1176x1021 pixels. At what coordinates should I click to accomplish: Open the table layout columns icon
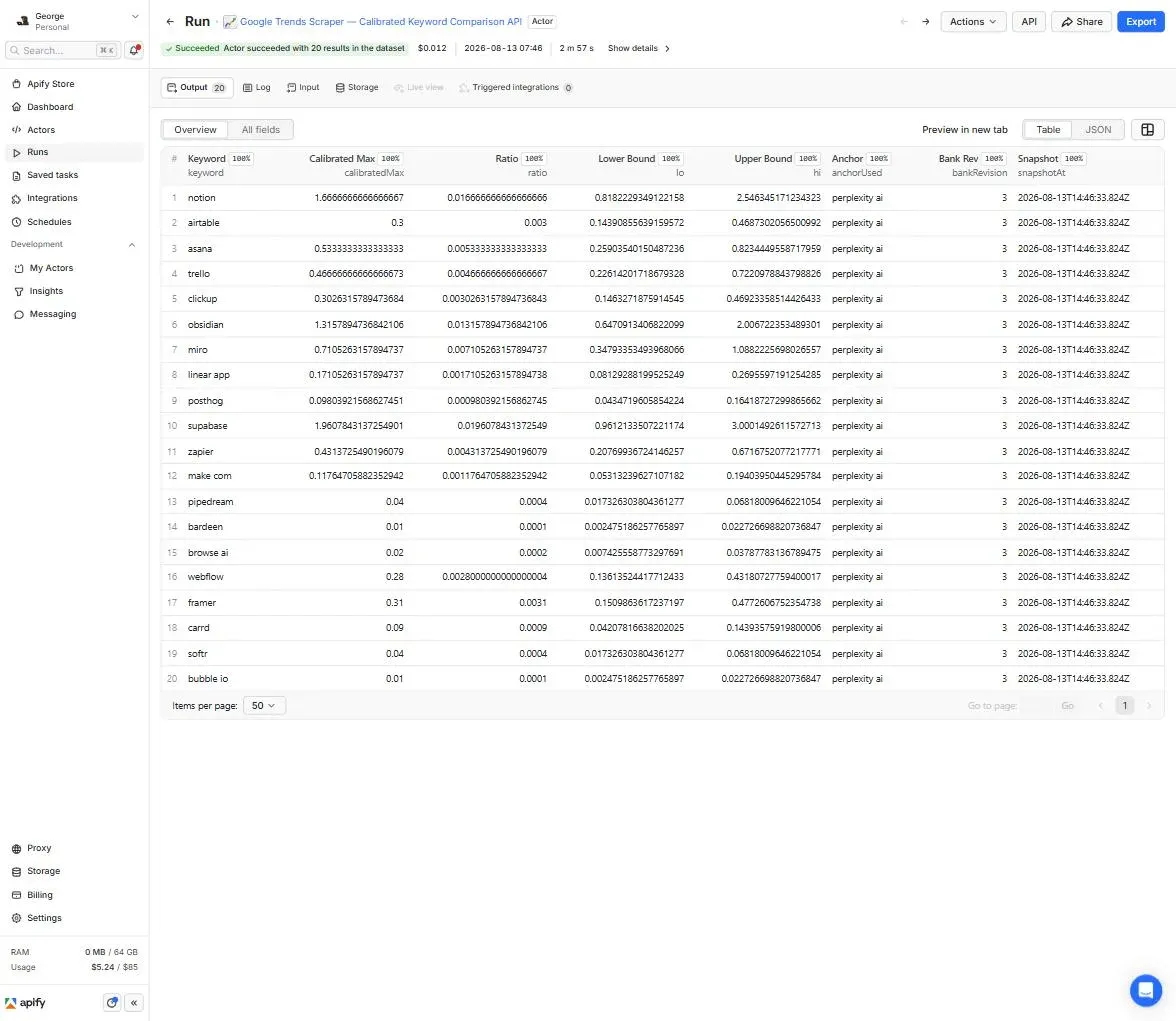tap(1148, 130)
